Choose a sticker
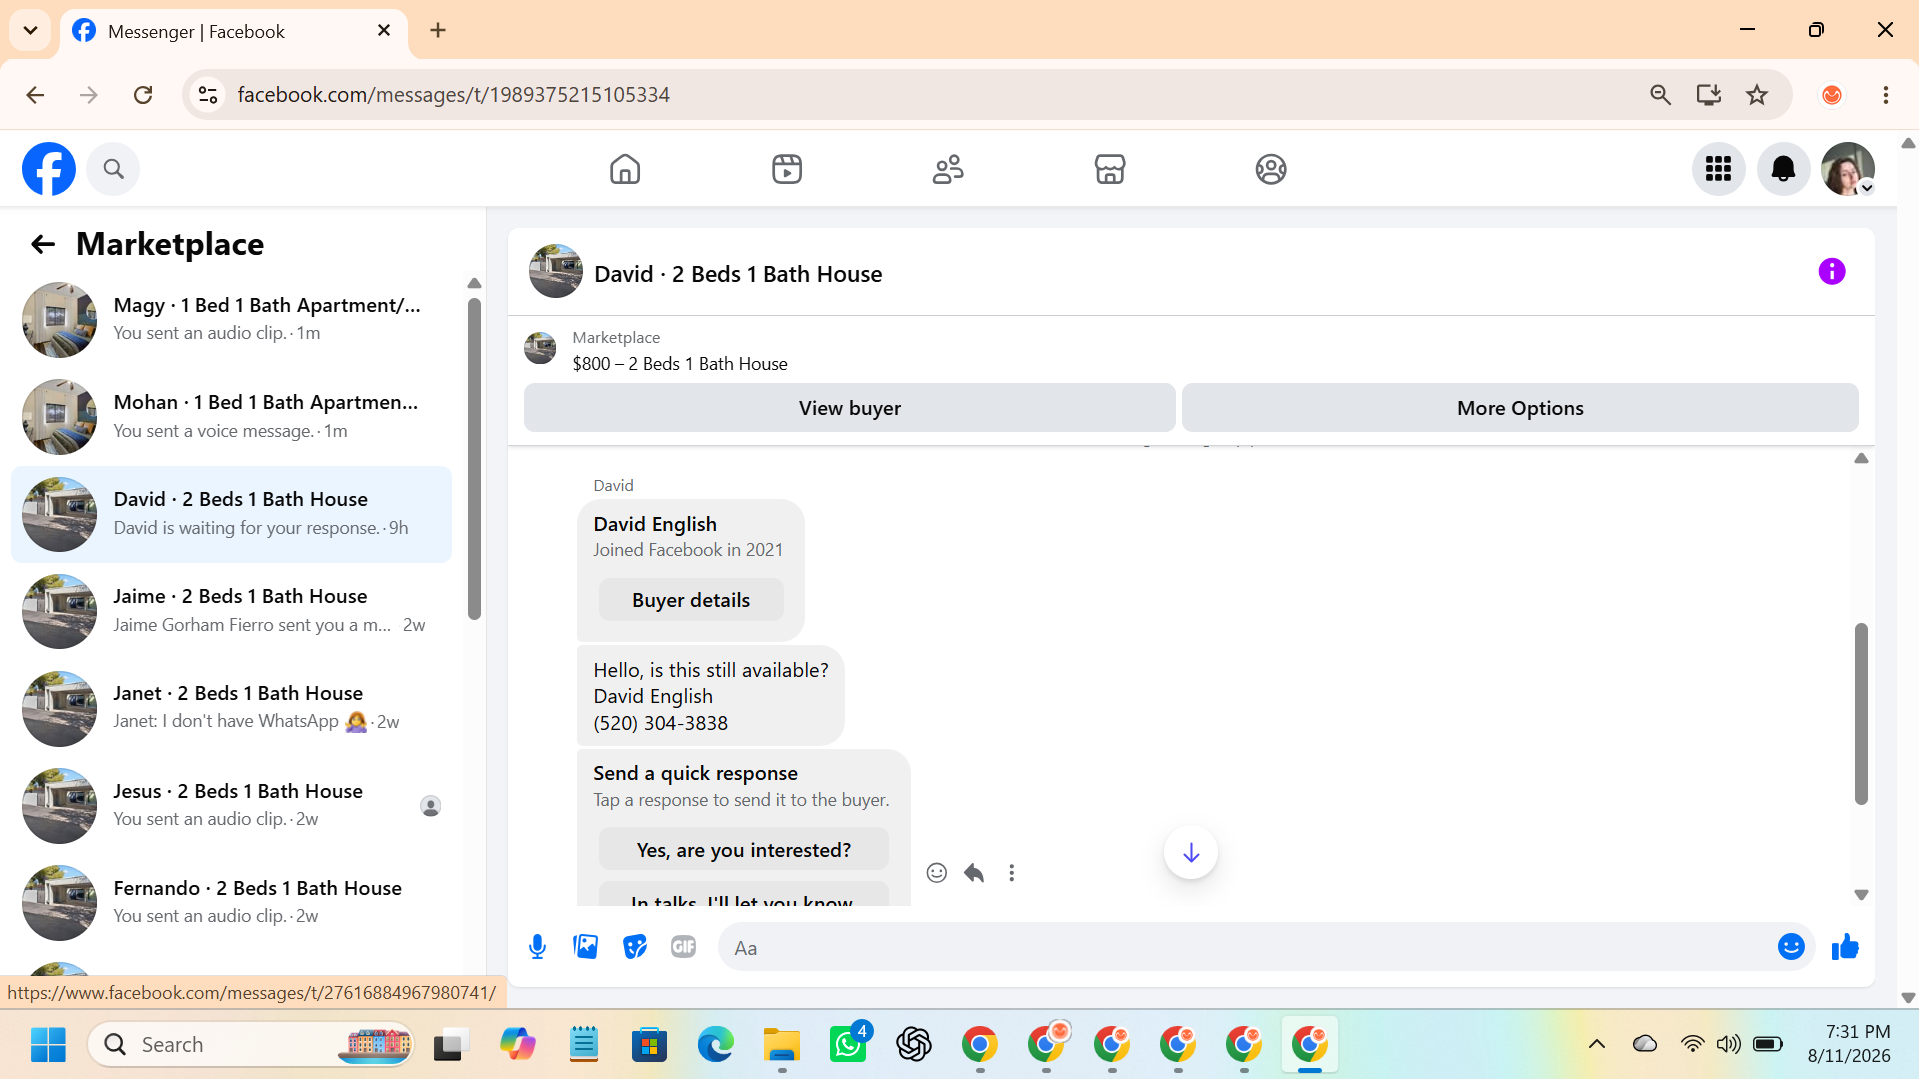 tap(634, 947)
